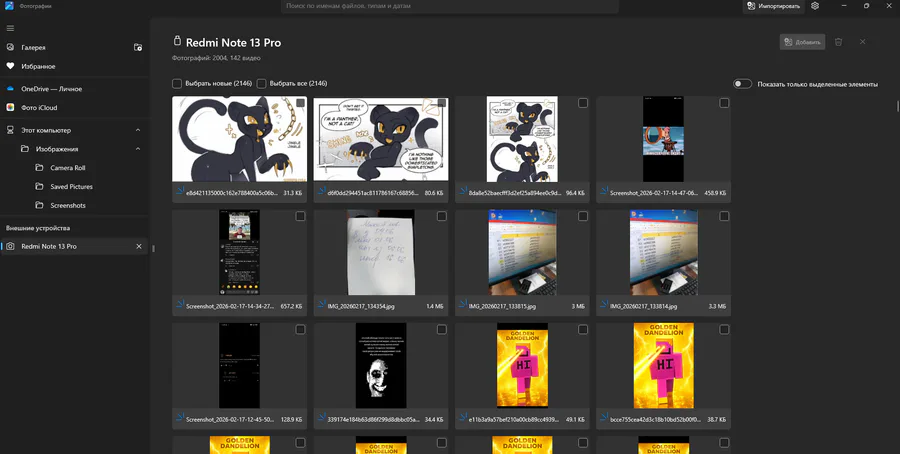Open the Golden Dandelion thumbnail e11b3a9a57bef210a
Viewport: 900px width, 454px height.
522,366
